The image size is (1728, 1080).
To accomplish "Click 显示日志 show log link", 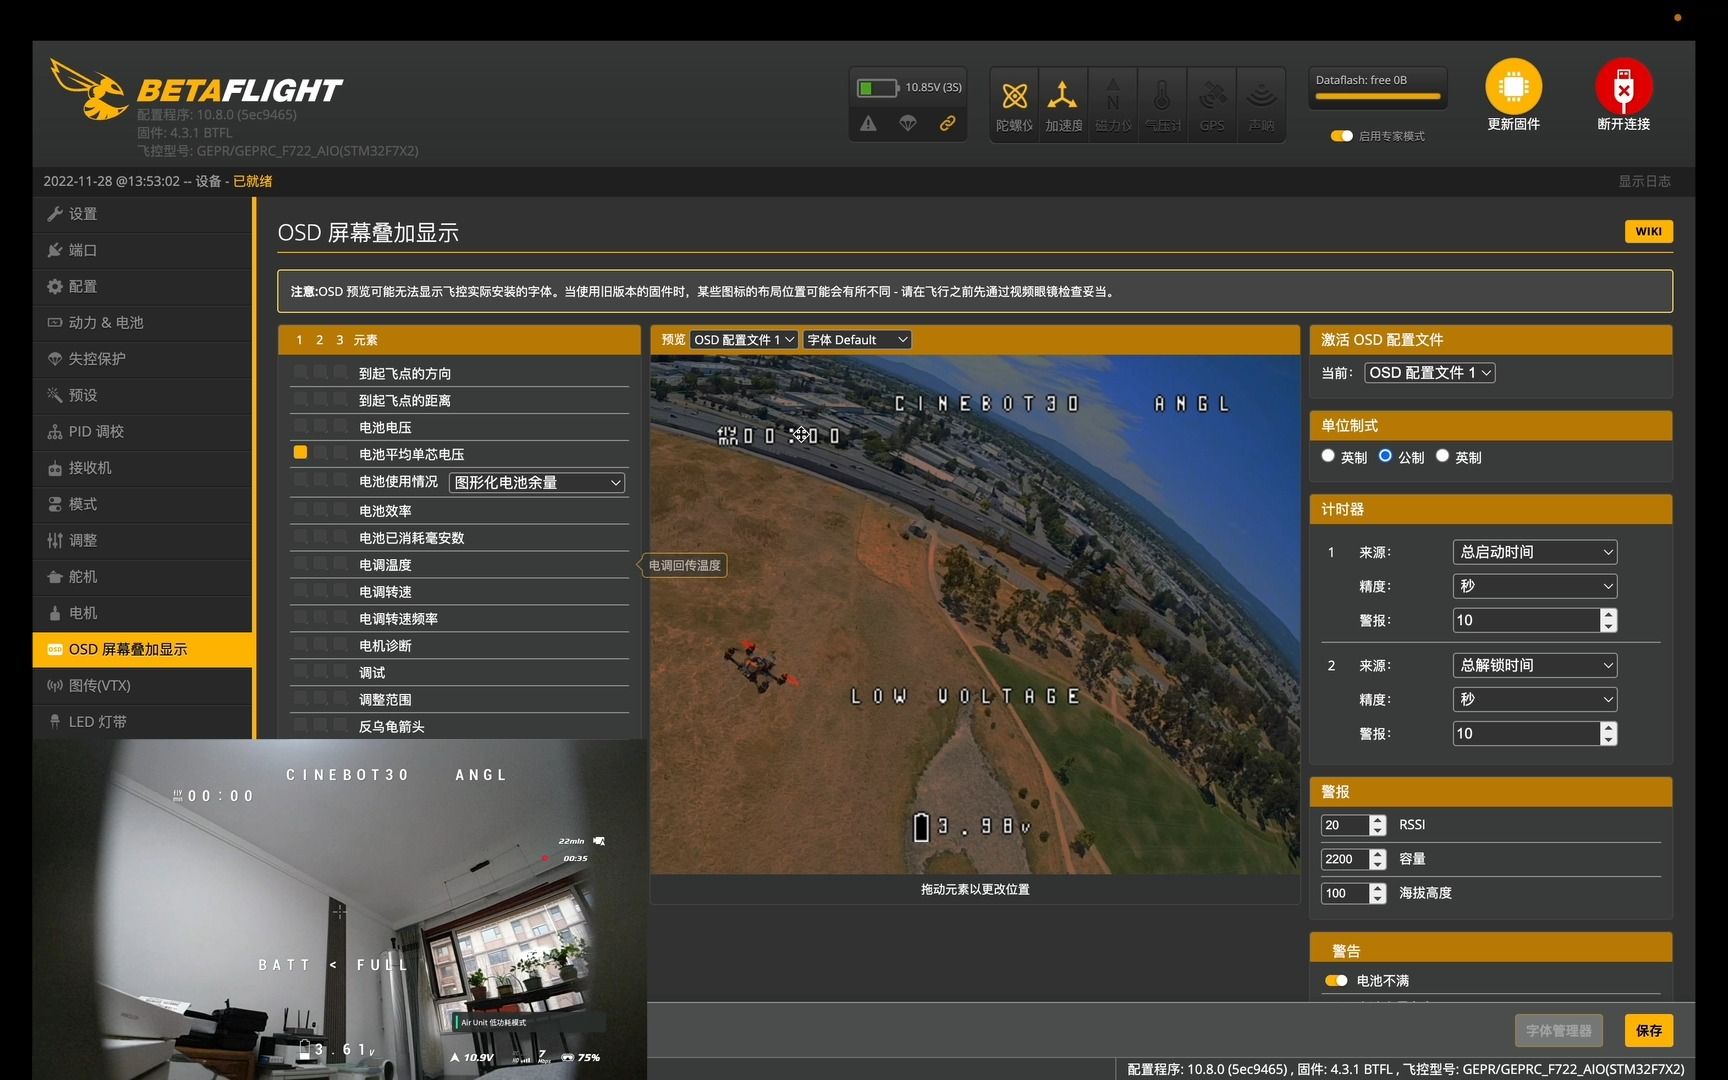I will click(x=1644, y=181).
